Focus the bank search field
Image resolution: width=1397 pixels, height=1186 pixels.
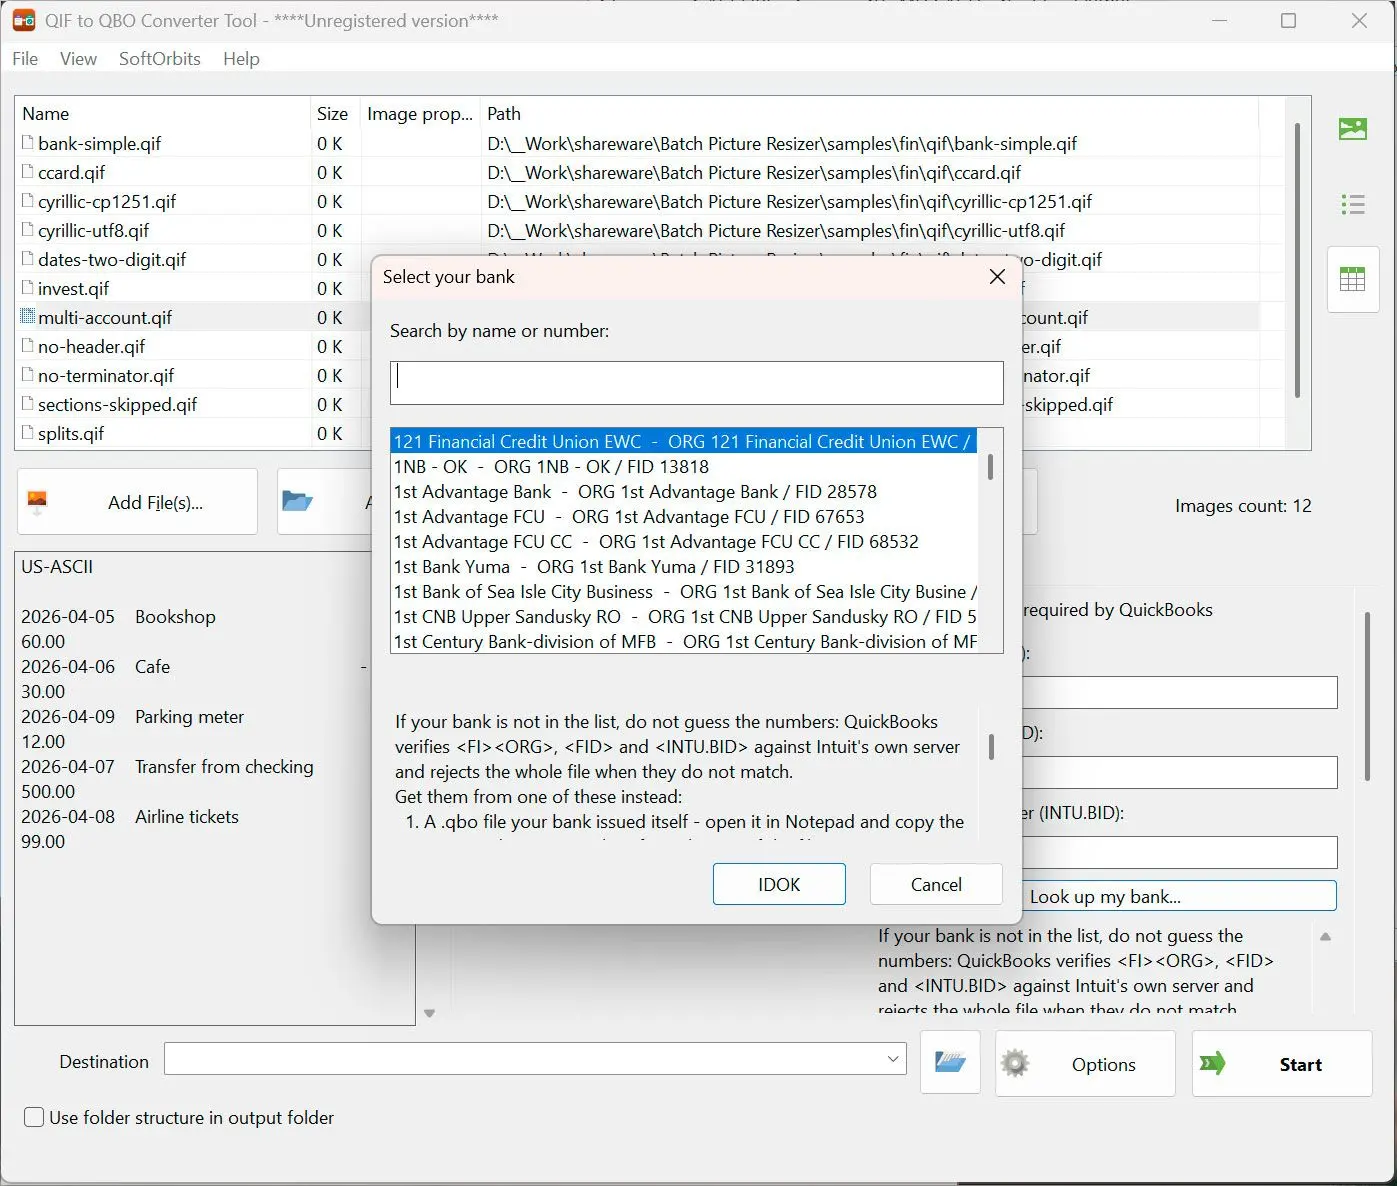click(x=697, y=383)
